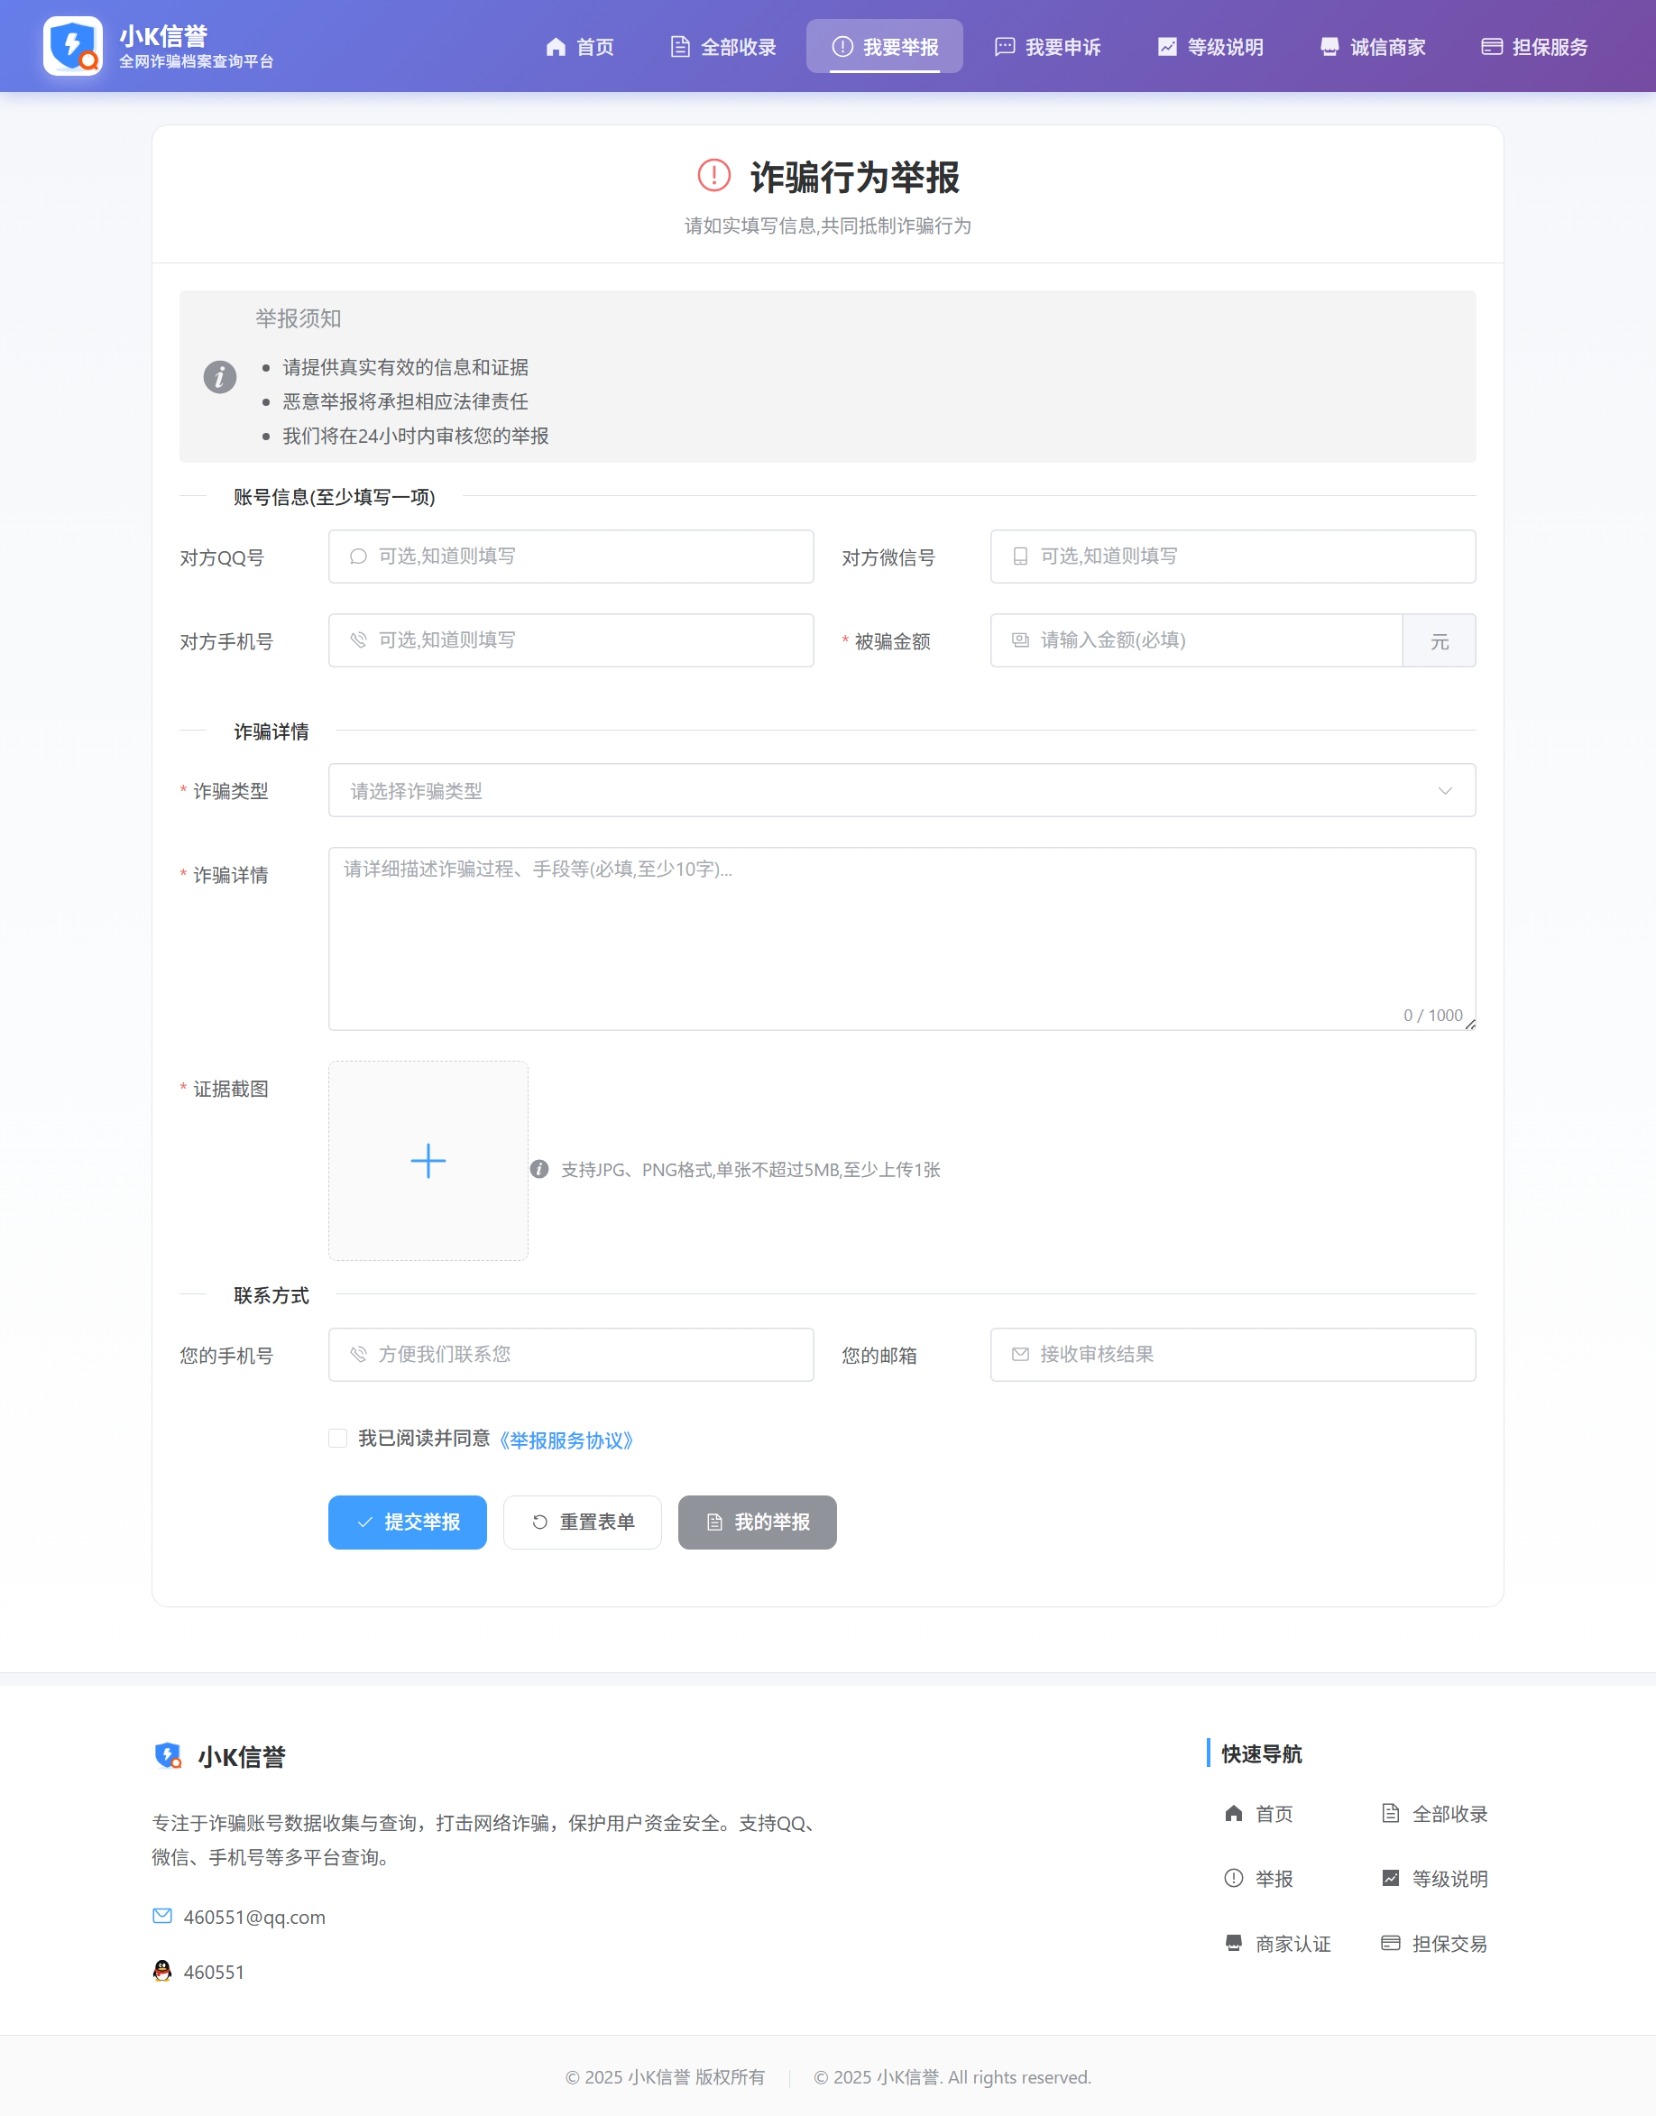Screen dimensions: 1656x2116
Task: Click the info icon in 举报须知 notice
Action: click(x=221, y=377)
